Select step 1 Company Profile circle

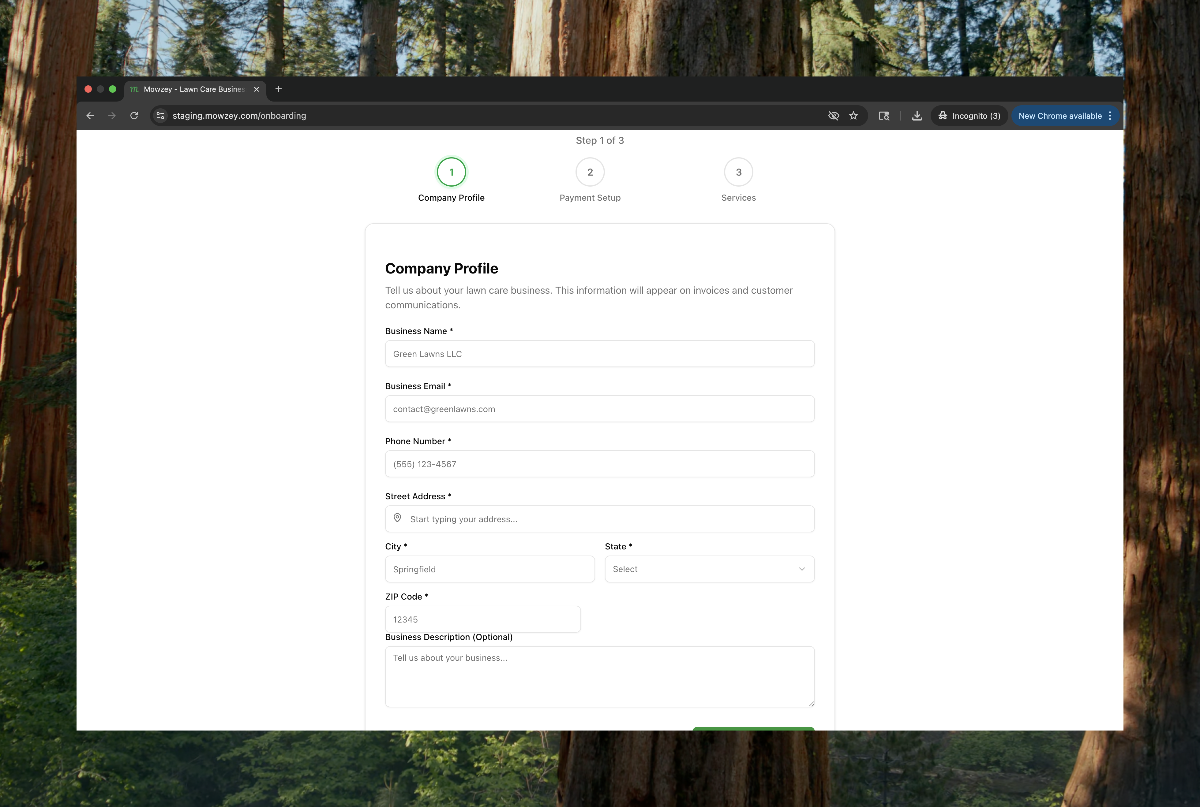pos(451,172)
